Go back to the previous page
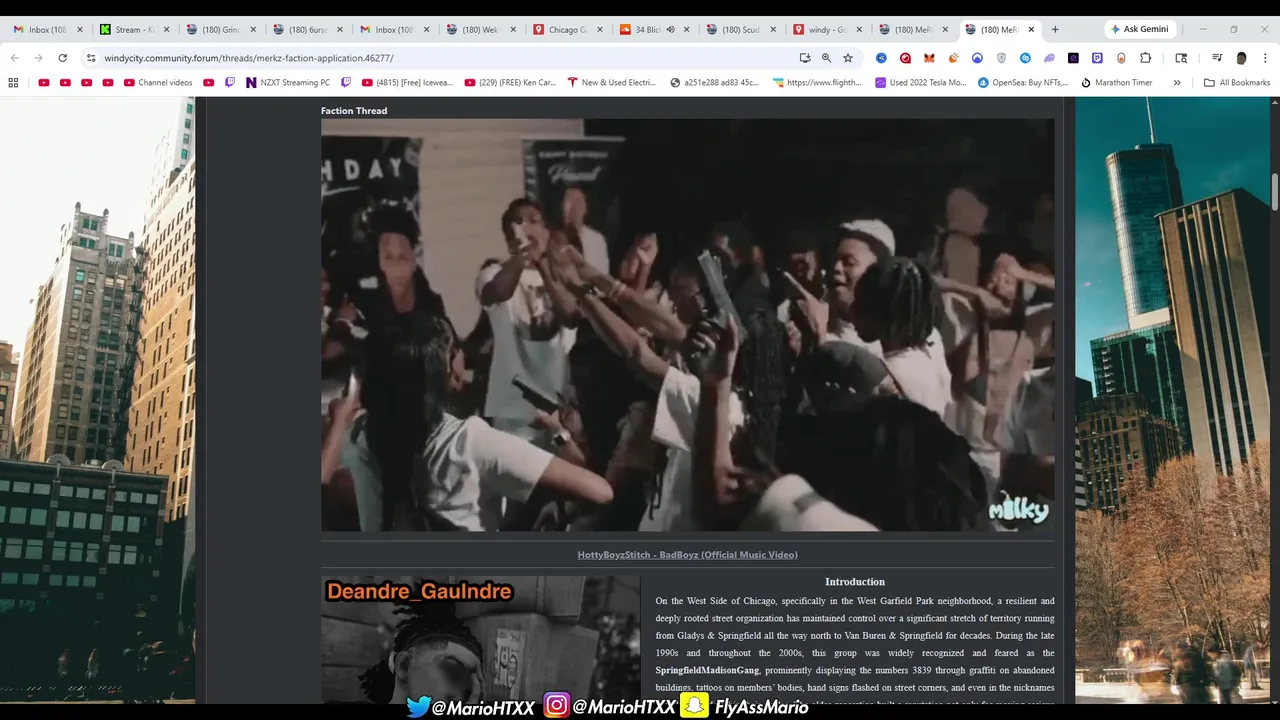Viewport: 1280px width, 720px height. (x=14, y=58)
